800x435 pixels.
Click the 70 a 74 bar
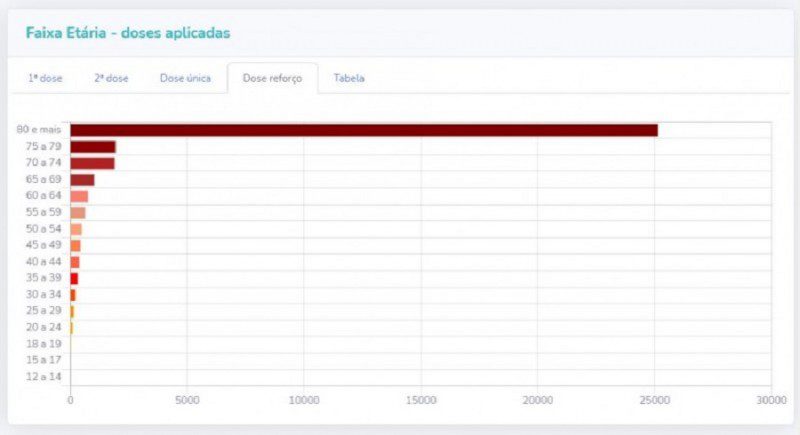pos(92,163)
